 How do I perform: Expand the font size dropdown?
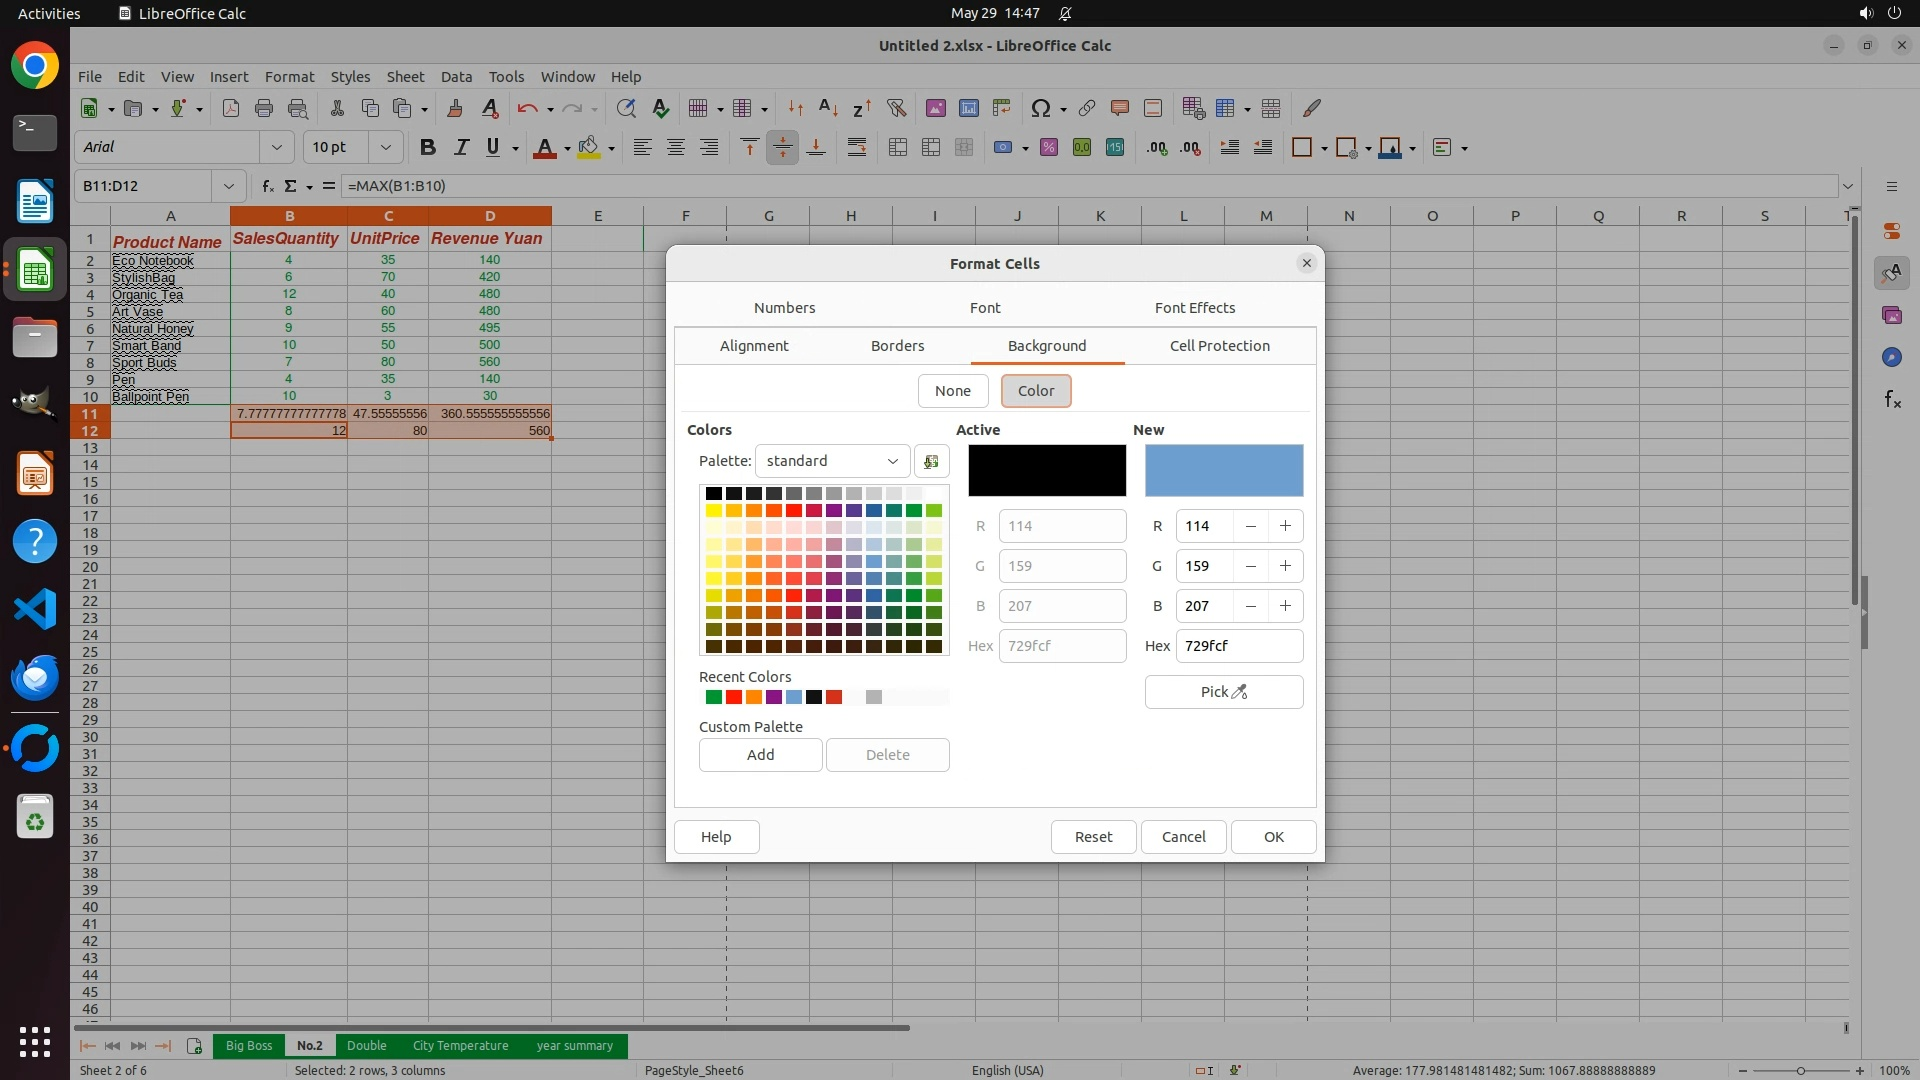click(385, 147)
